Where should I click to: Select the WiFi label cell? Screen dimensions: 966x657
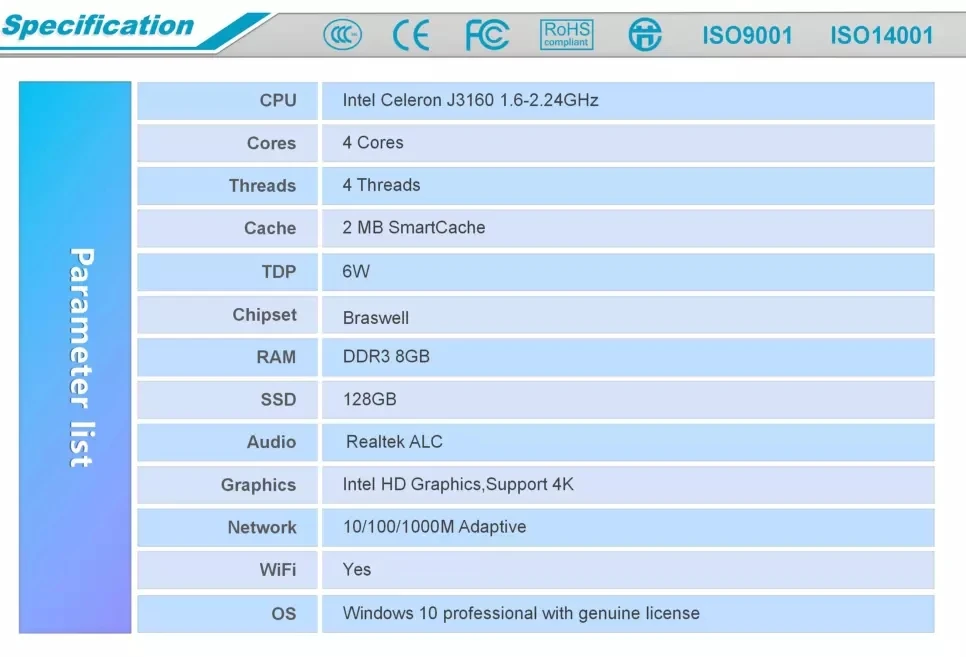click(x=227, y=570)
